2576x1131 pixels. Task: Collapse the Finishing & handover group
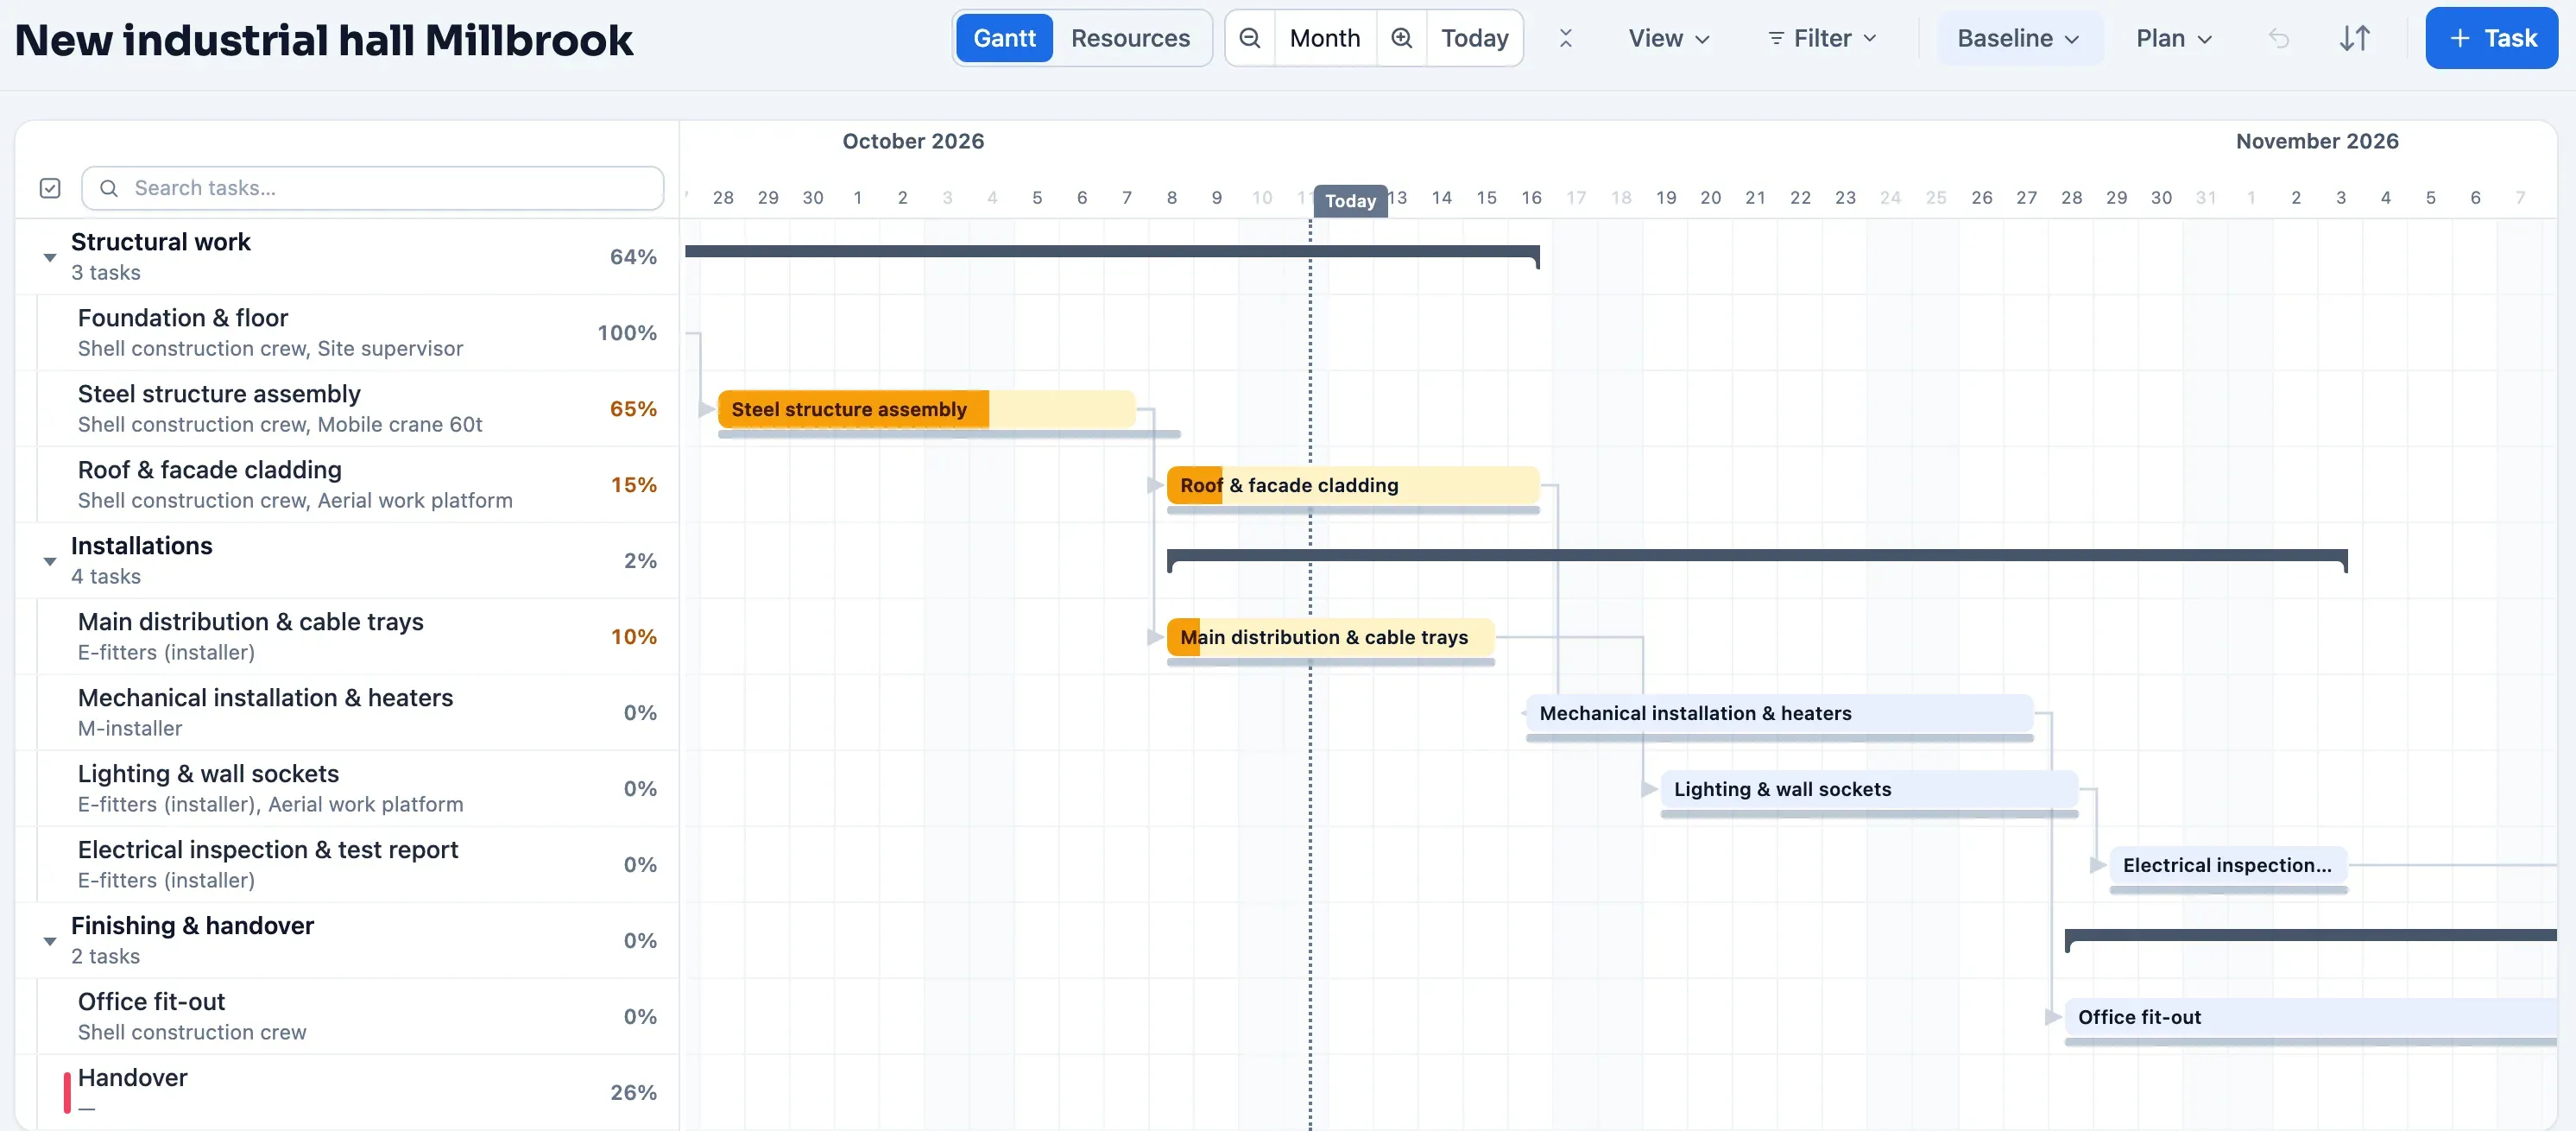tap(50, 942)
